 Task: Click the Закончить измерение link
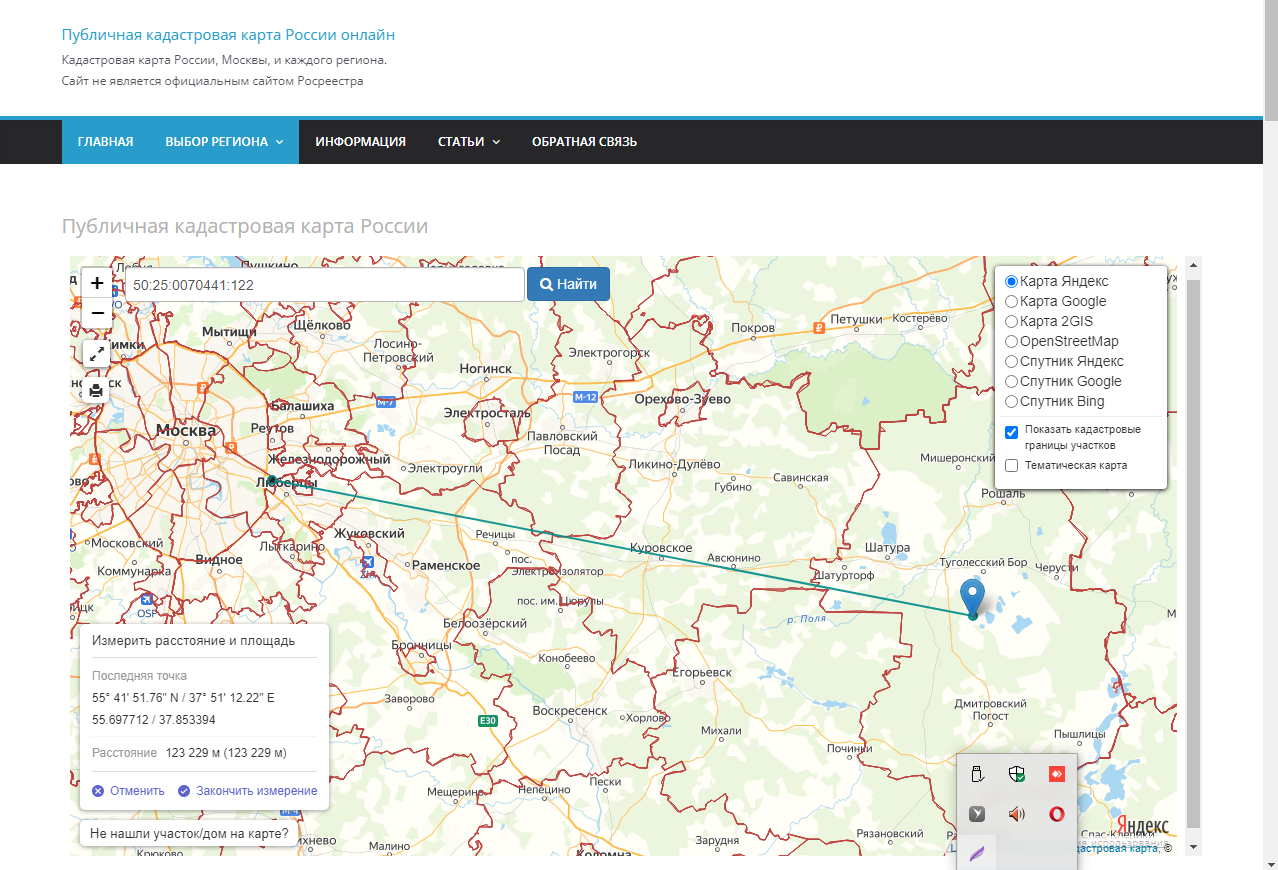pyautogui.click(x=256, y=791)
